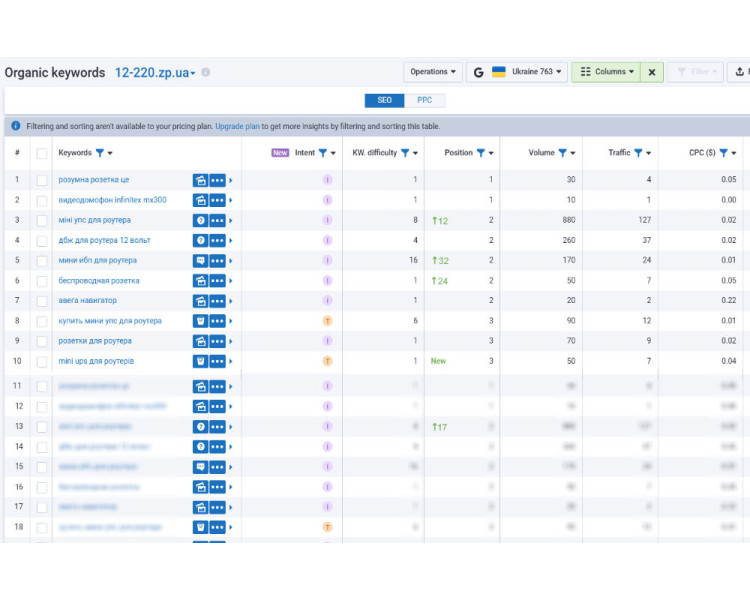Open the Operations dropdown
Image resolution: width=750 pixels, height=600 pixels.
[x=433, y=72]
